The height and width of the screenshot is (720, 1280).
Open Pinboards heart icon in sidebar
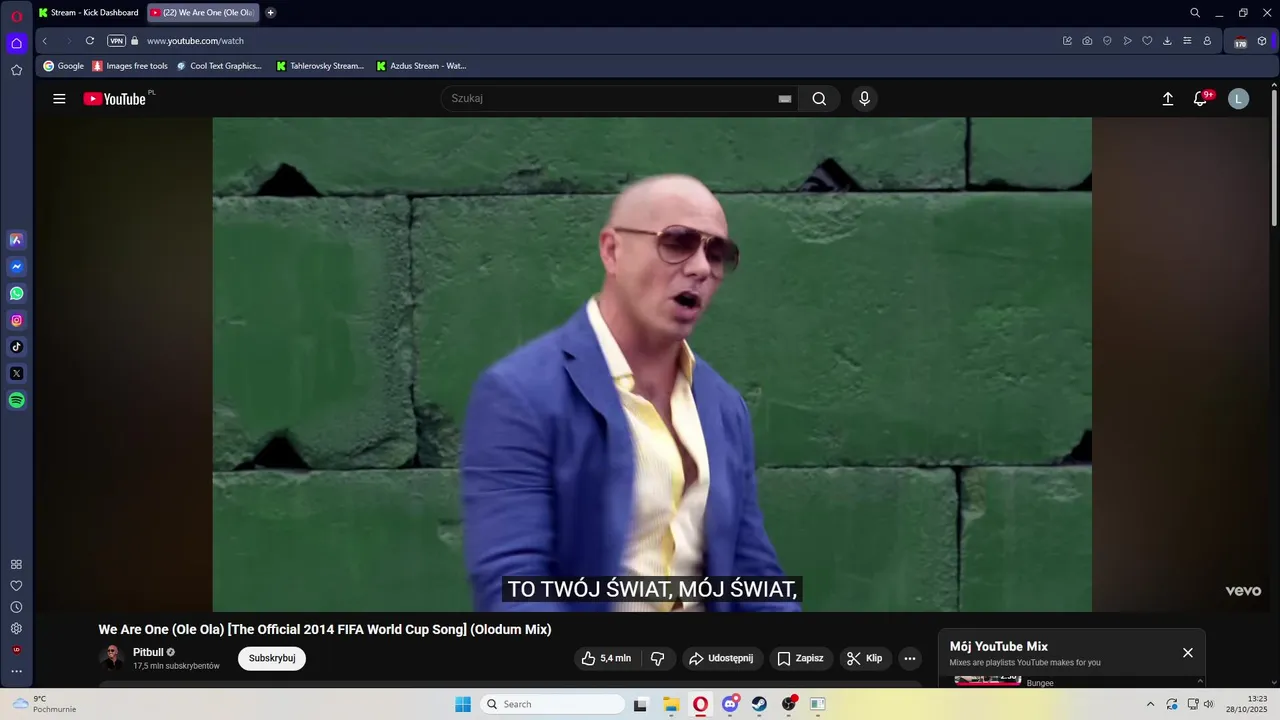pos(16,586)
